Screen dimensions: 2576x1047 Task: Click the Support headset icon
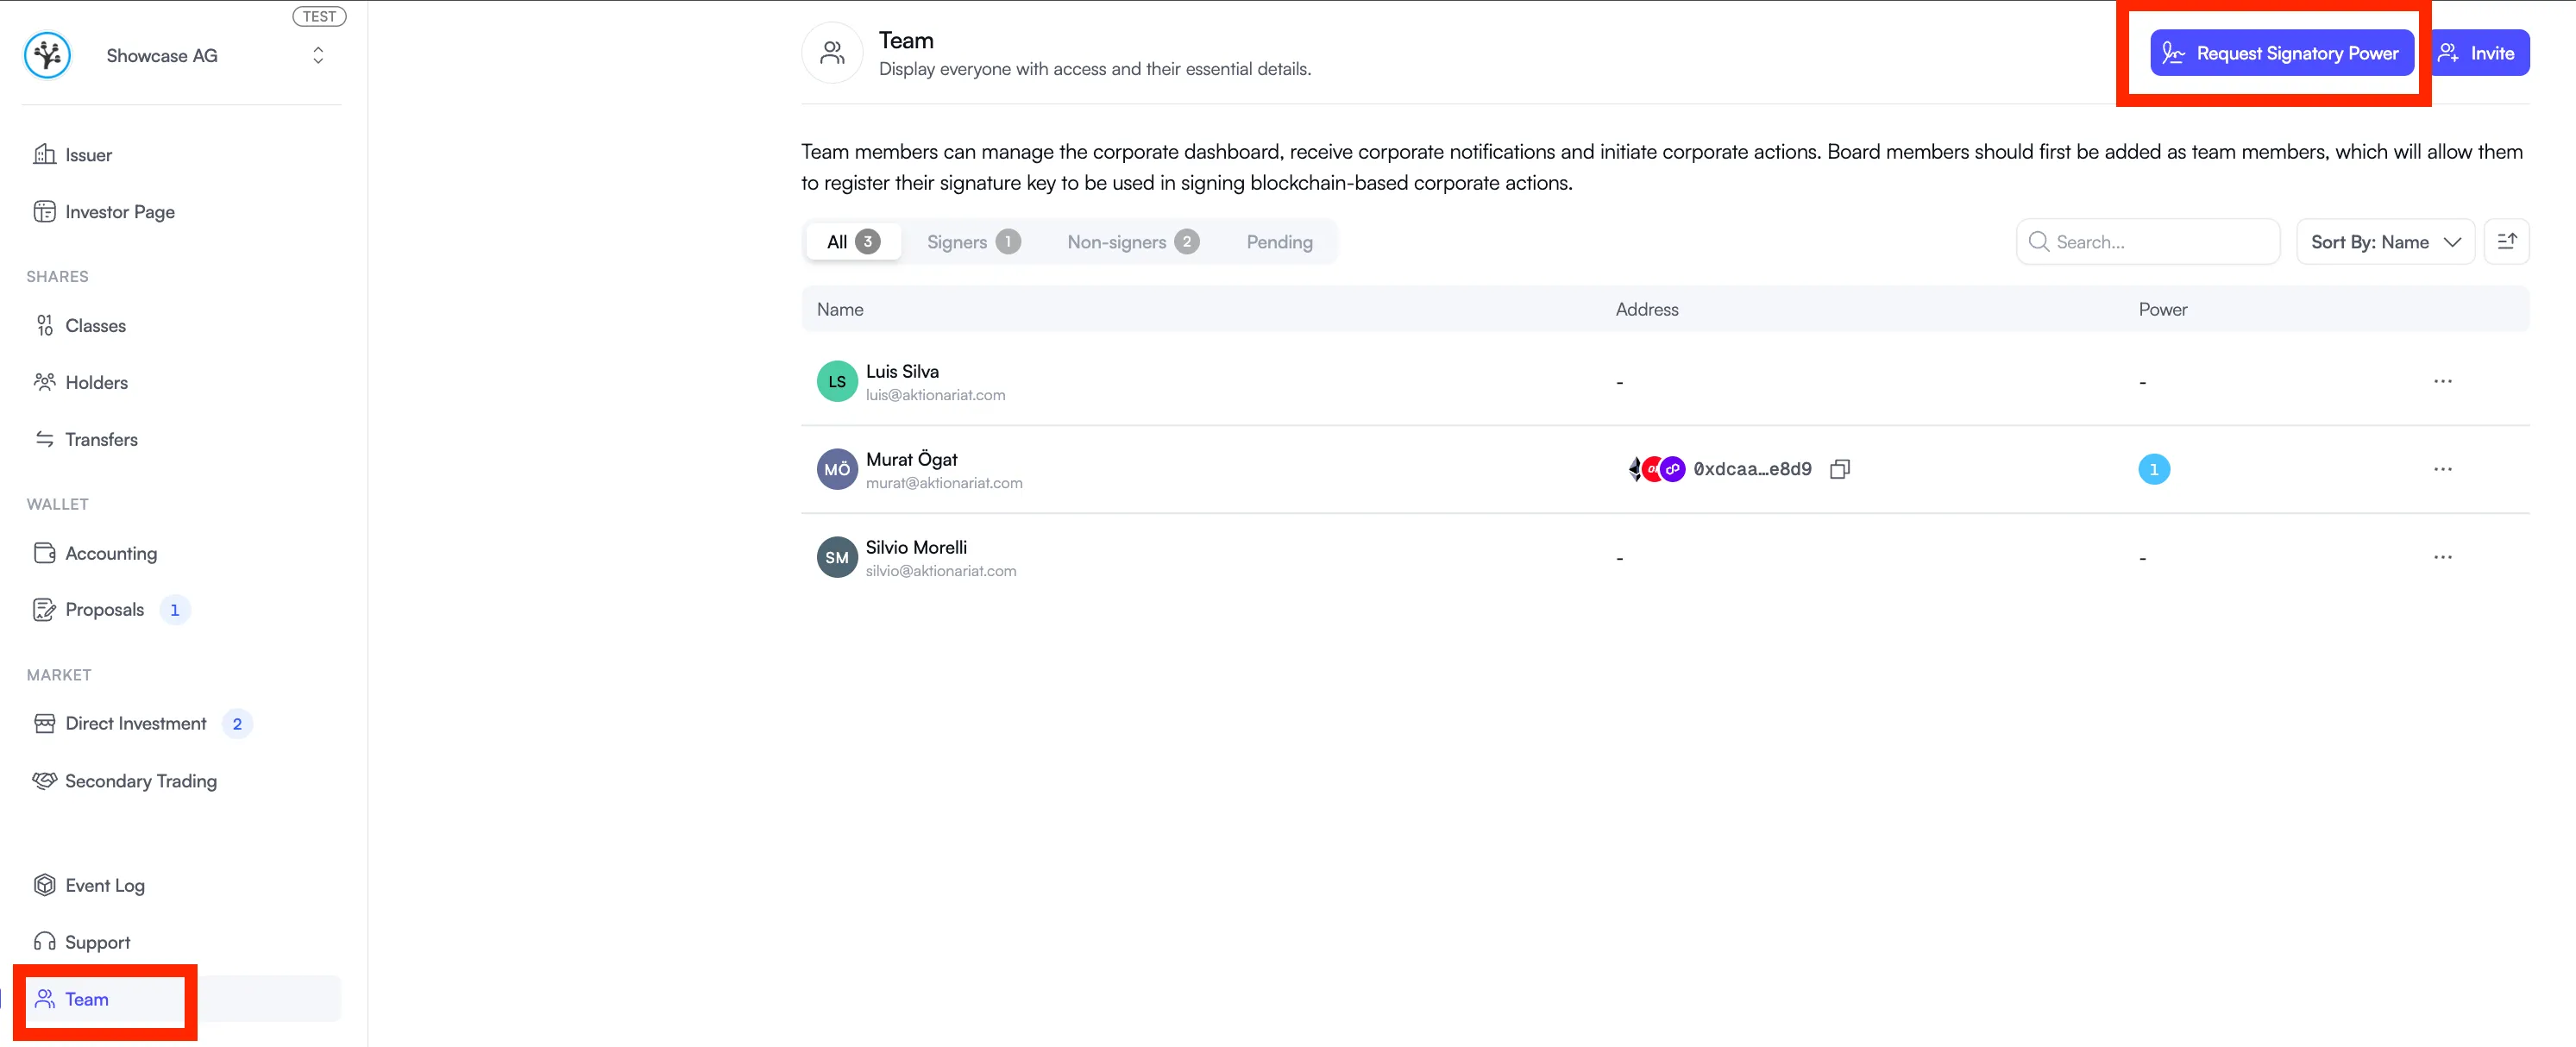pyautogui.click(x=44, y=941)
